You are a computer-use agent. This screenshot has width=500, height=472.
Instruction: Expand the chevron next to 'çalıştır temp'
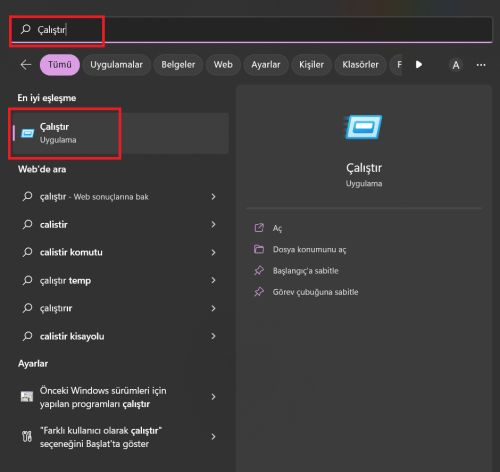coord(213,280)
